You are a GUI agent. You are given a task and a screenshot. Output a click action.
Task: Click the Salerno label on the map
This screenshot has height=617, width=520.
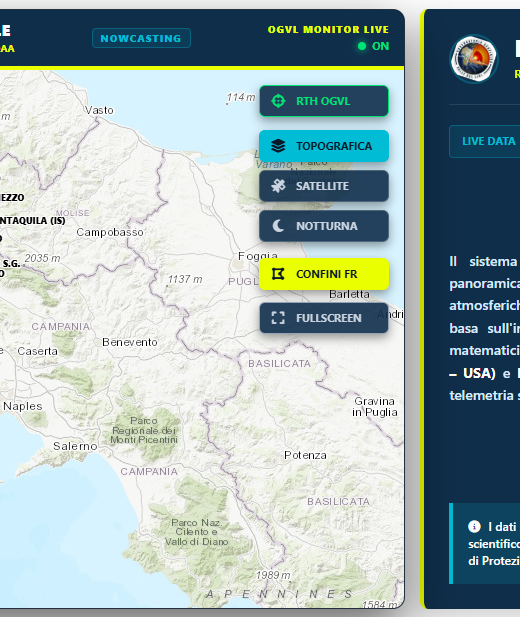point(75,446)
